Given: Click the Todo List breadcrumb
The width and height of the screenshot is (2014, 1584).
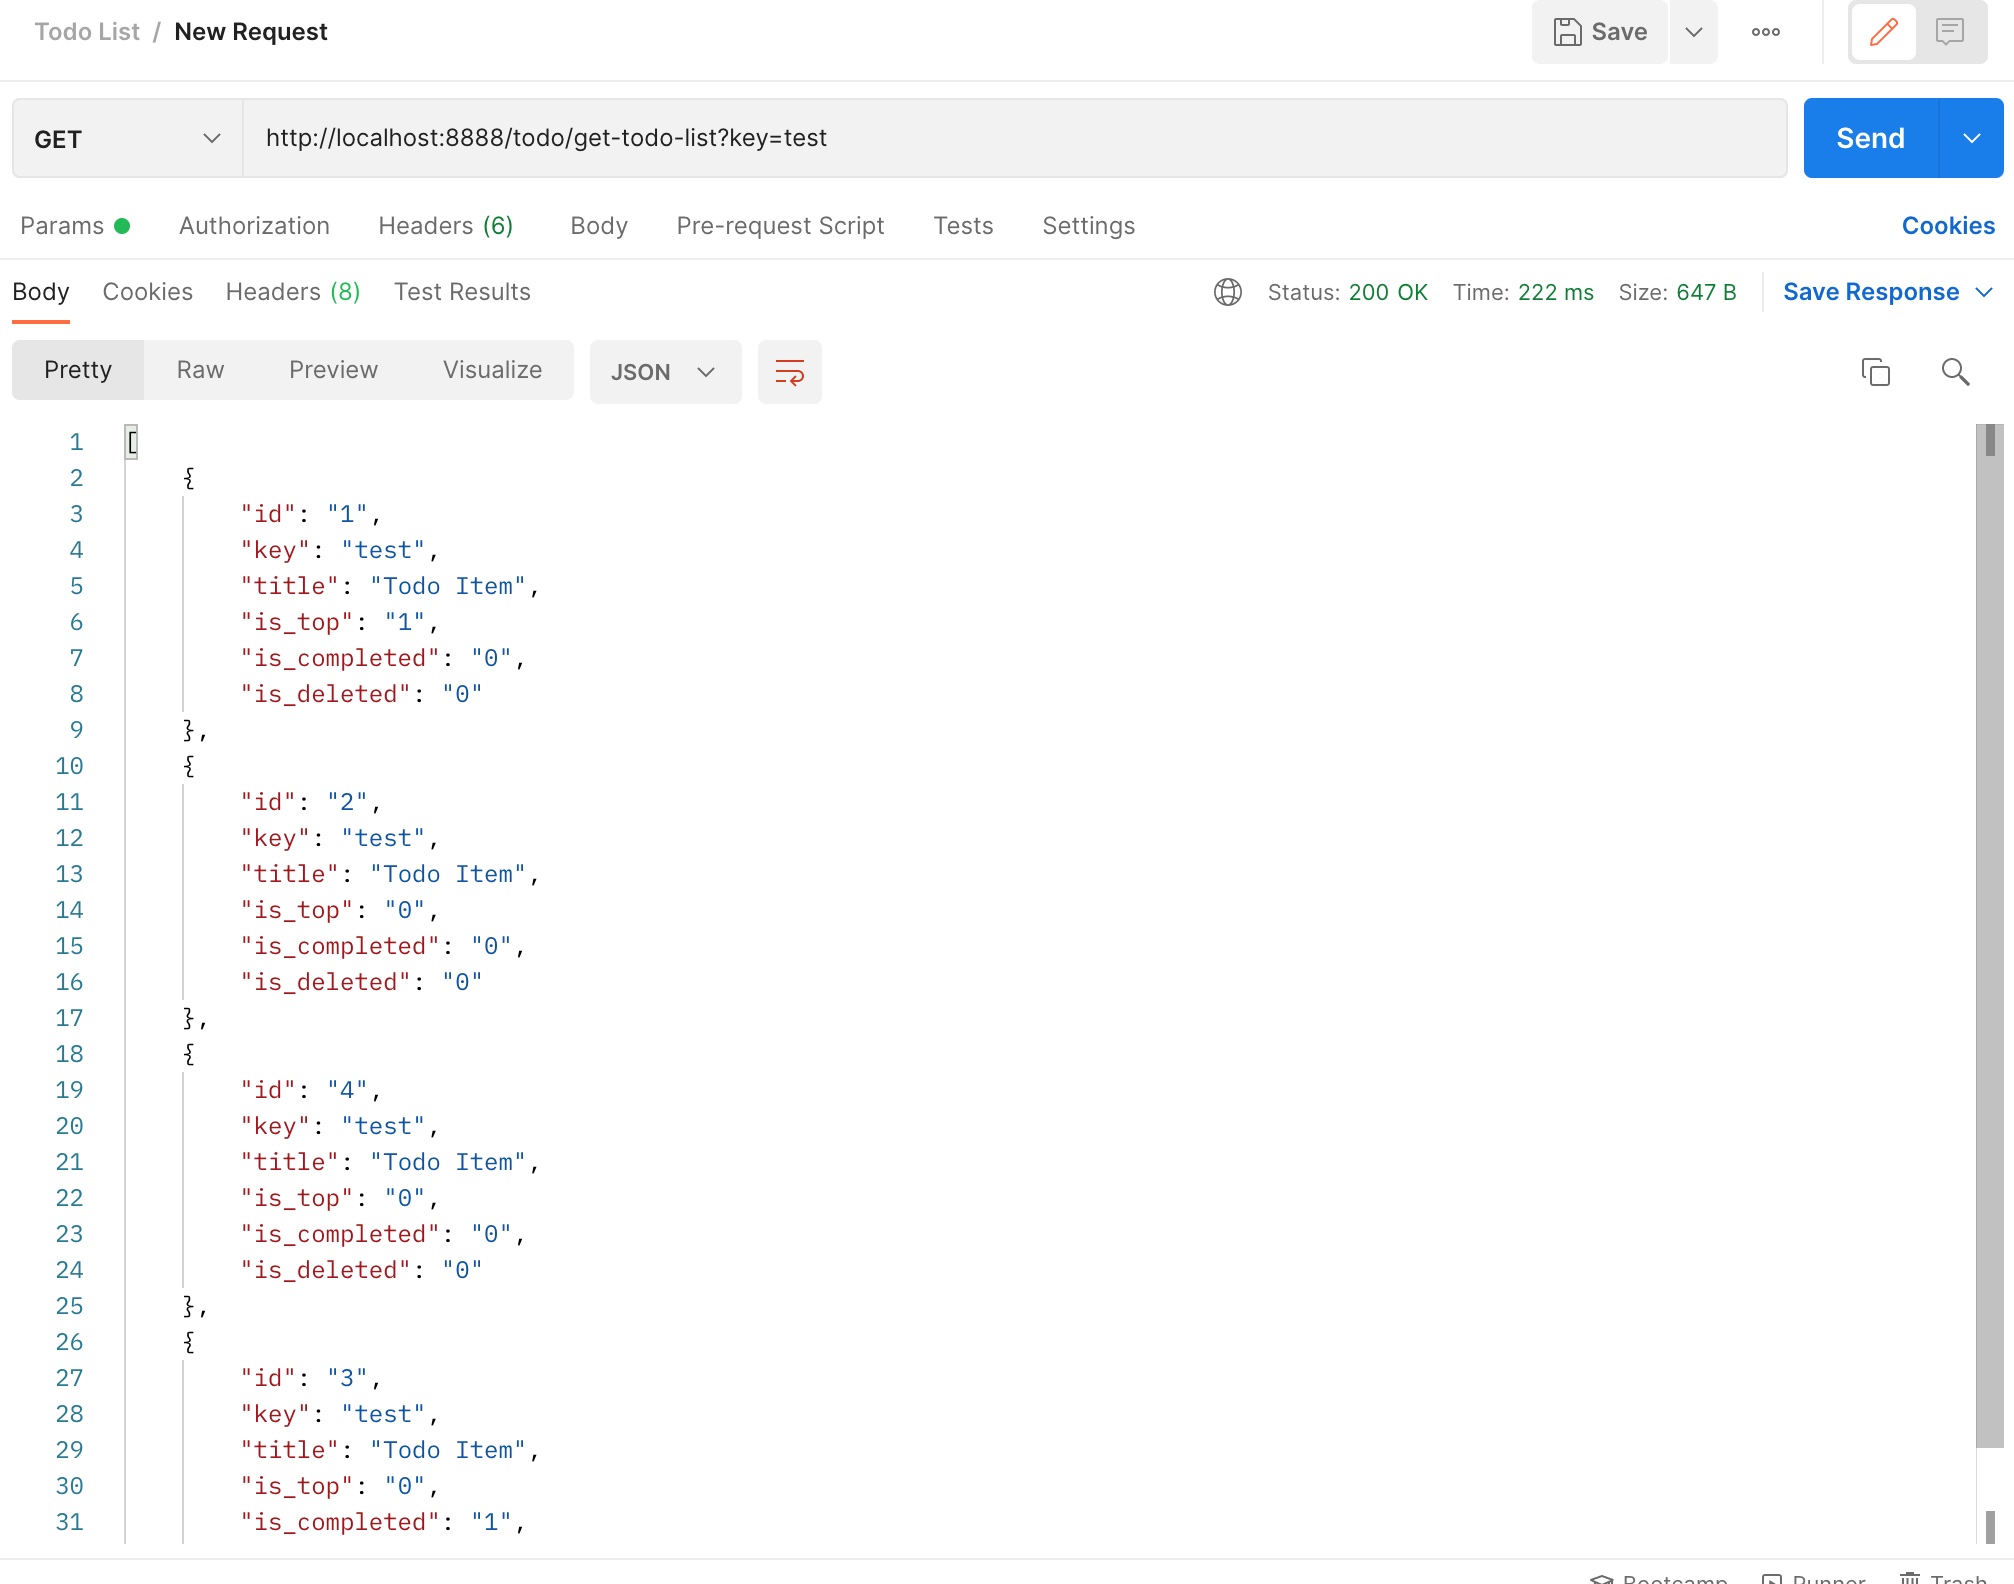Looking at the screenshot, I should pyautogui.click(x=87, y=32).
